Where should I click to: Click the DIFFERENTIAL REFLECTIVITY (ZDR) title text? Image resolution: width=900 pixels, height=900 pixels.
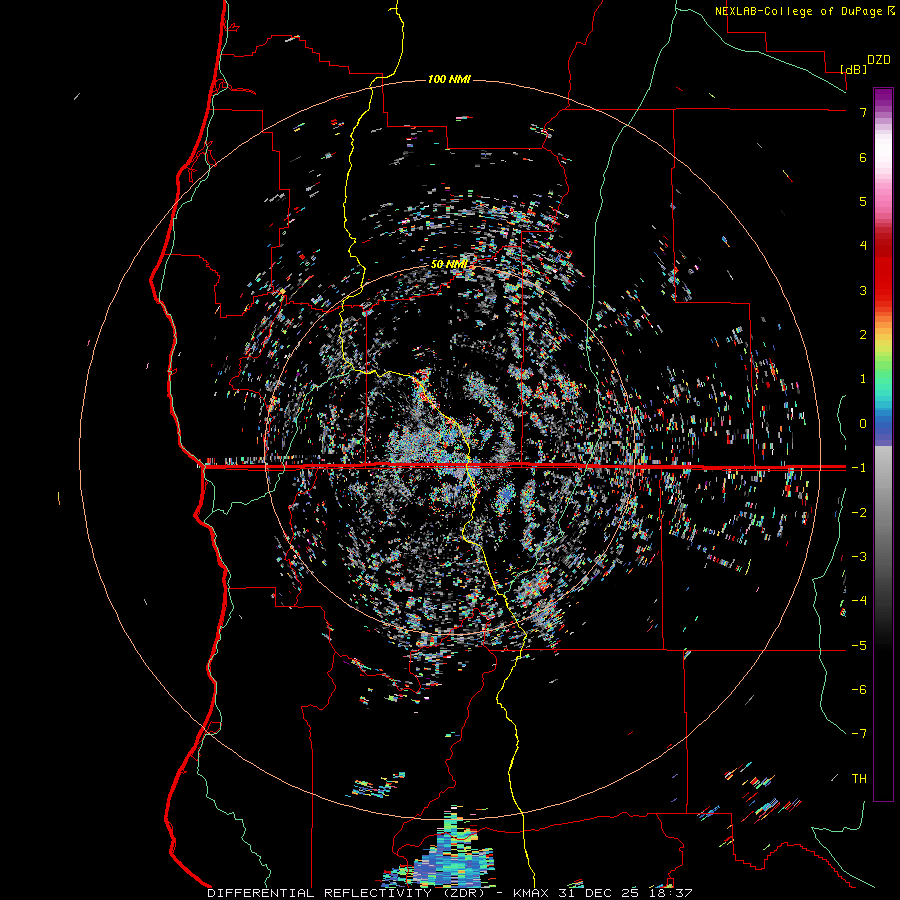347,893
